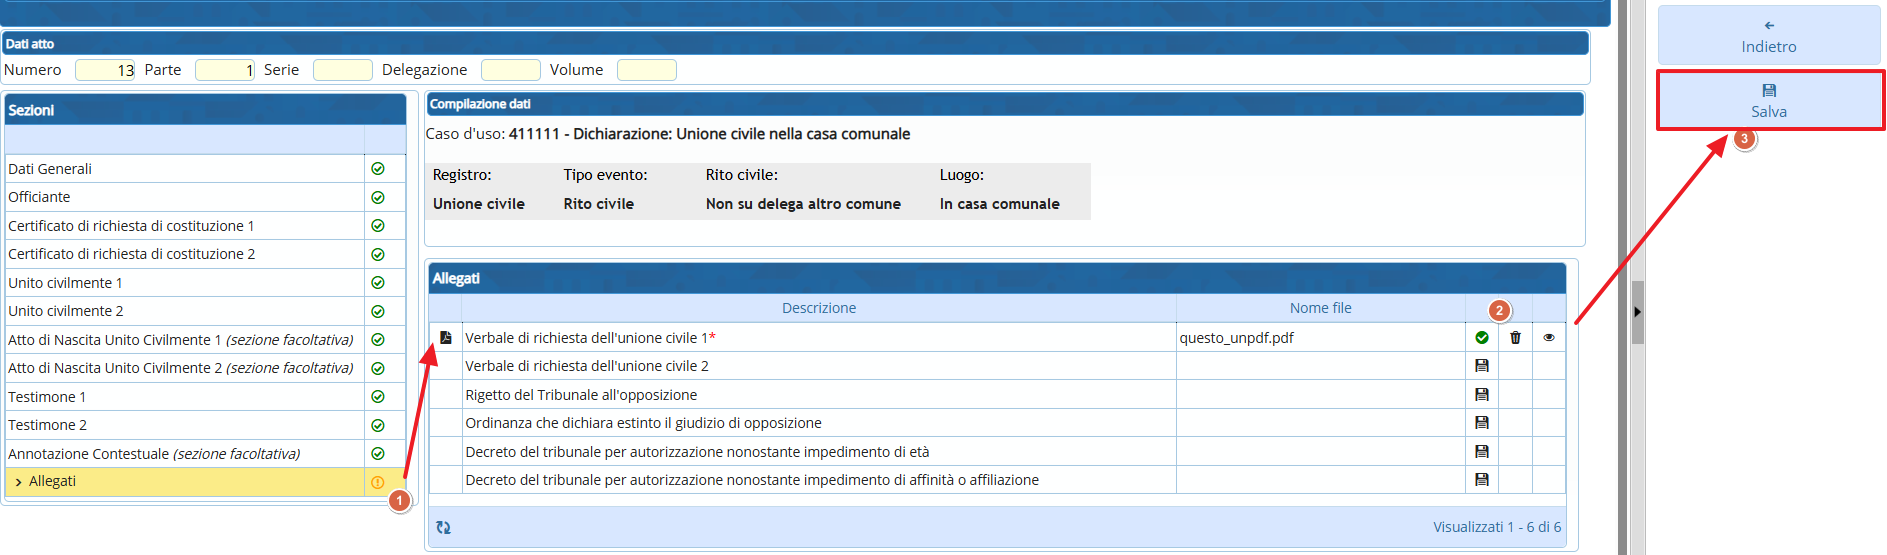This screenshot has height=555, width=1887.
Task: Upload file for Rigetto del Tribunale row
Action: tap(1481, 395)
